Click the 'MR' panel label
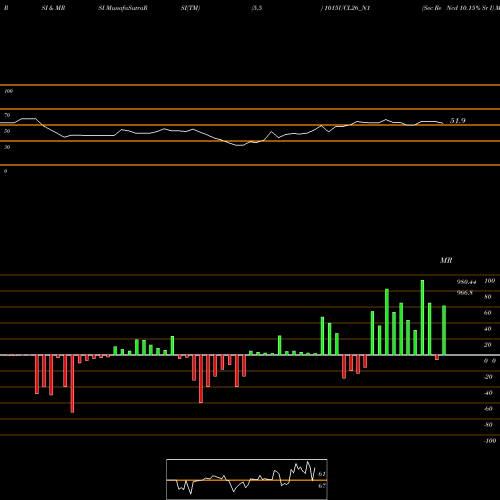Viewport: 500px width, 500px height. click(446, 260)
